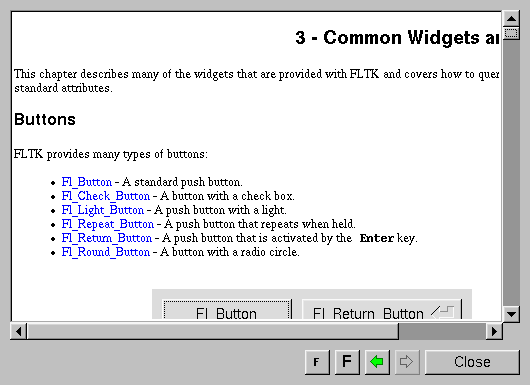Click the bold 'Enter' key text

377,238
